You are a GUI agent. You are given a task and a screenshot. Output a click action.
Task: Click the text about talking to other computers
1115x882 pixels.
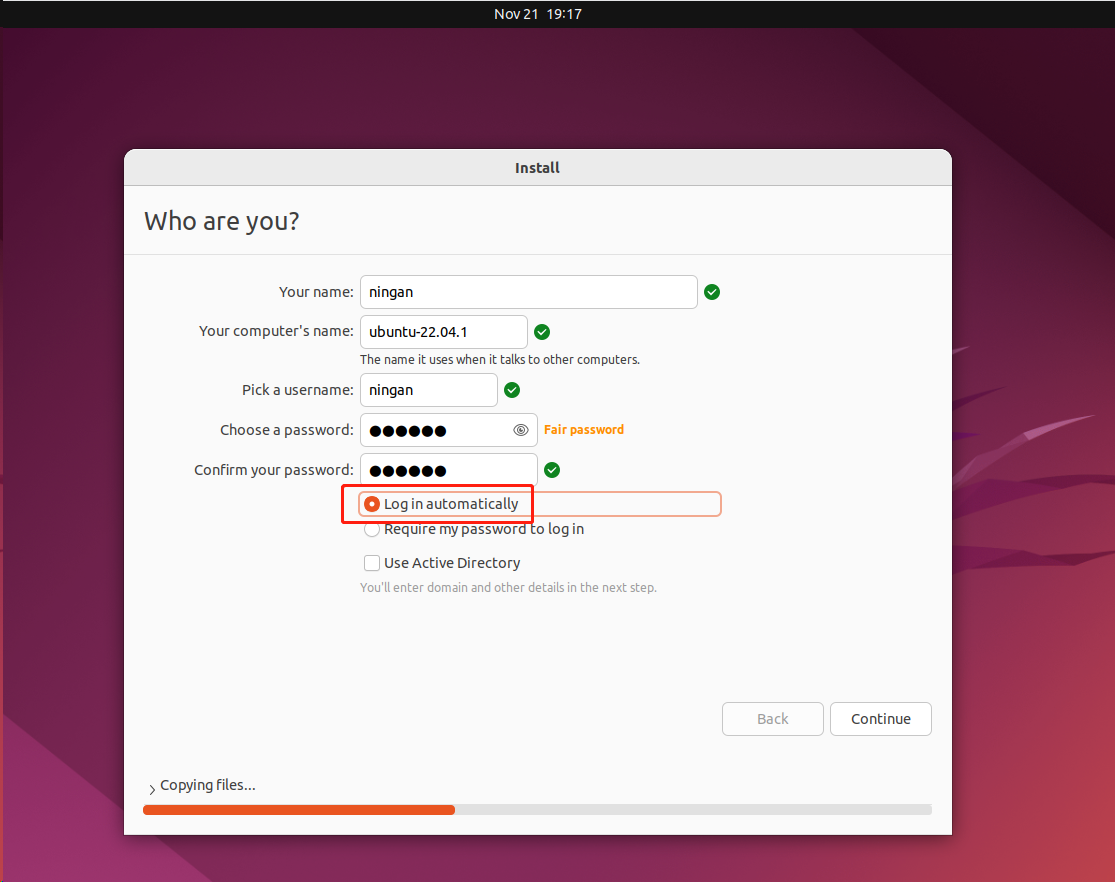pos(500,360)
